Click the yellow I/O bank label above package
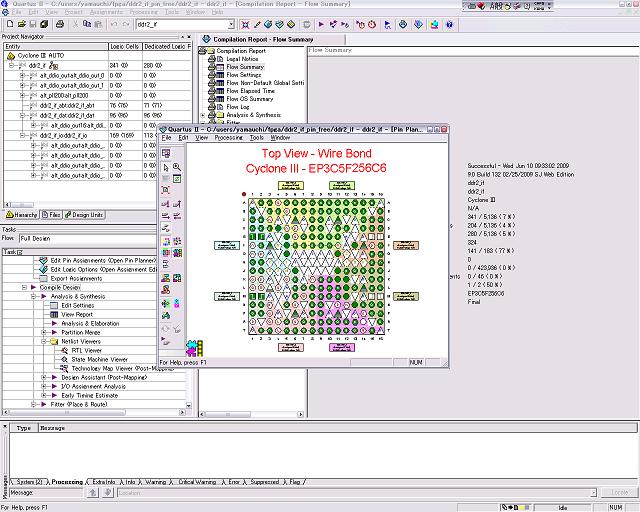Viewport: 640px width, 512px height. tap(291, 185)
